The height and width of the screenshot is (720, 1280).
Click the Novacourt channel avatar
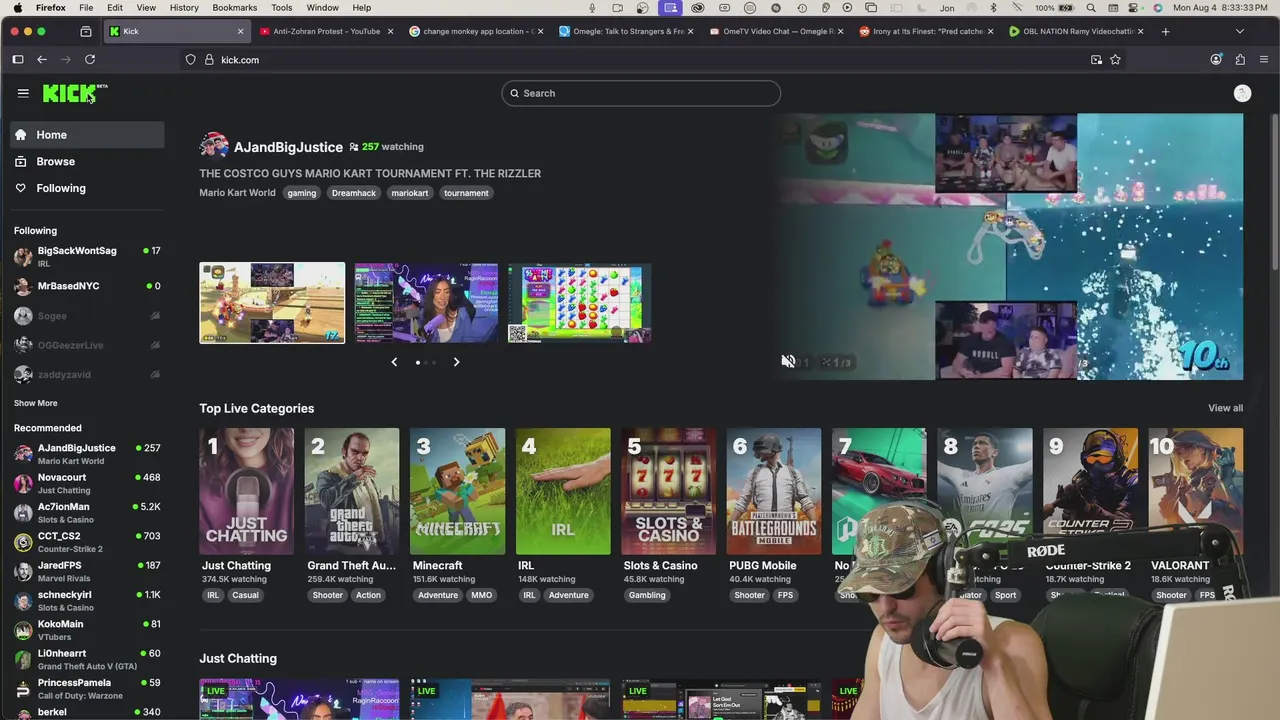[x=23, y=483]
